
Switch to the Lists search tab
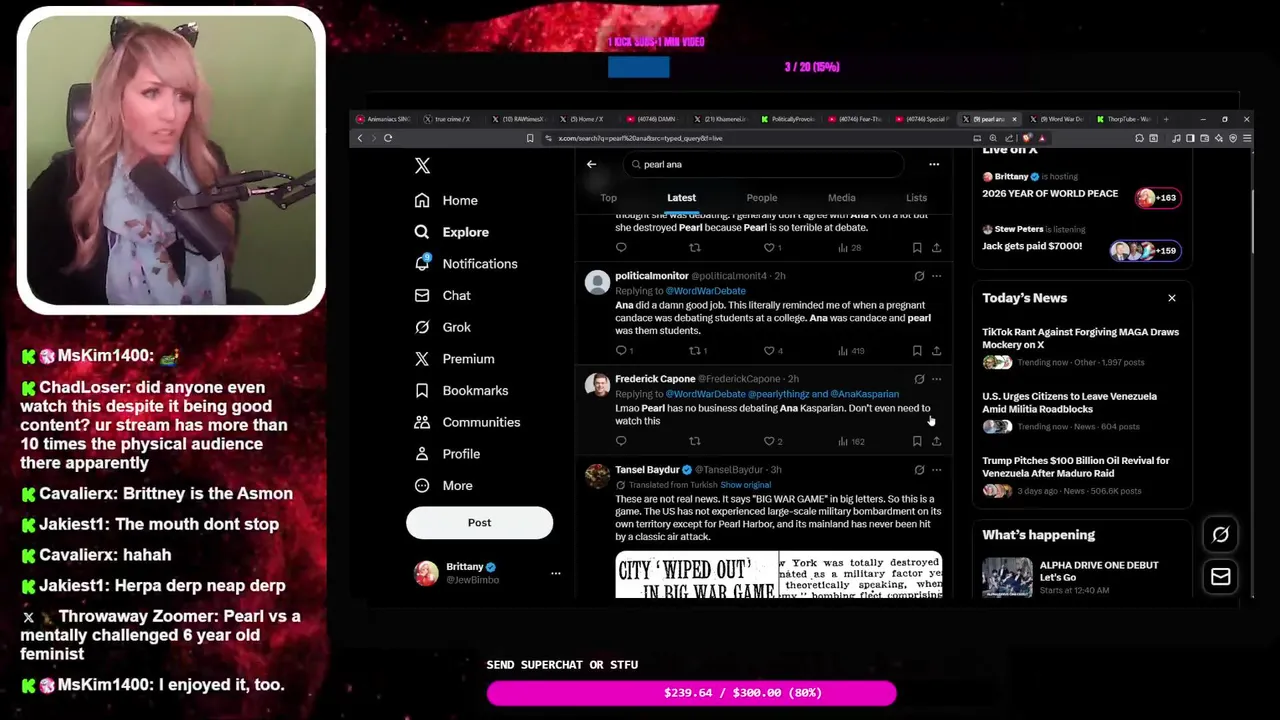tap(916, 198)
